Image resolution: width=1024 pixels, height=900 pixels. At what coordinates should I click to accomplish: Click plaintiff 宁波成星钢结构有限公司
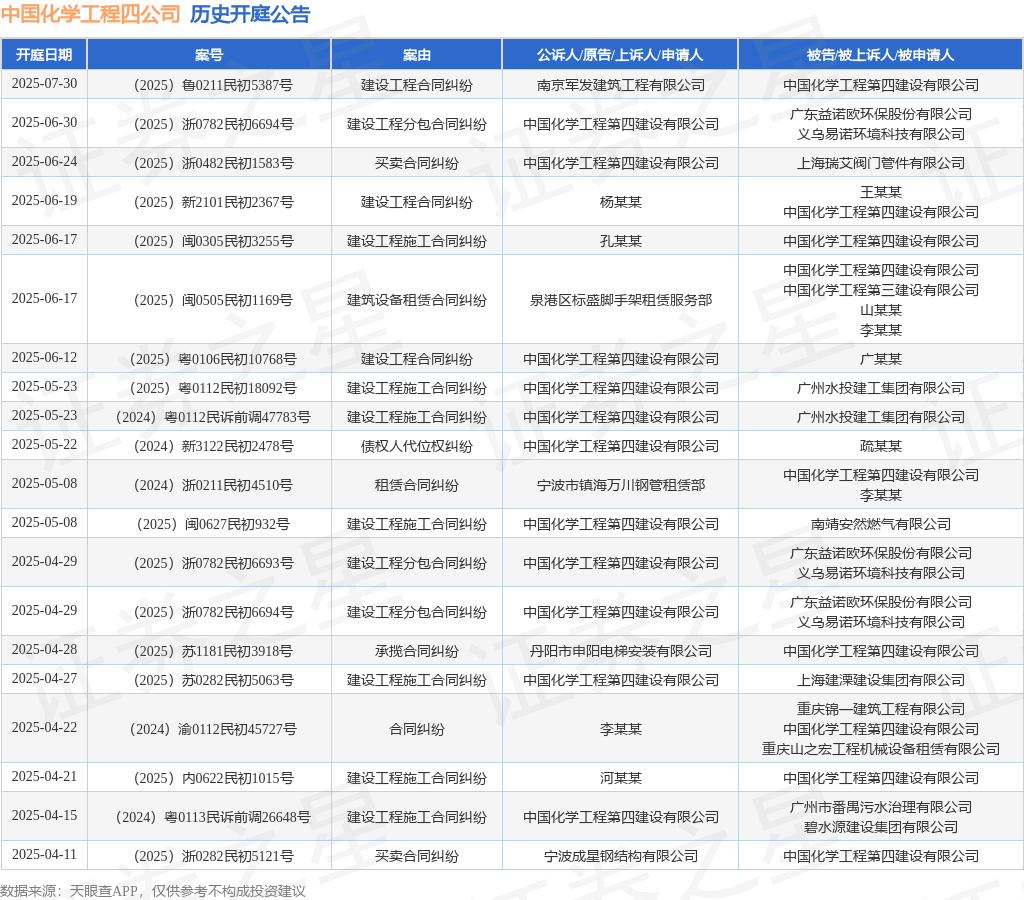click(x=621, y=856)
